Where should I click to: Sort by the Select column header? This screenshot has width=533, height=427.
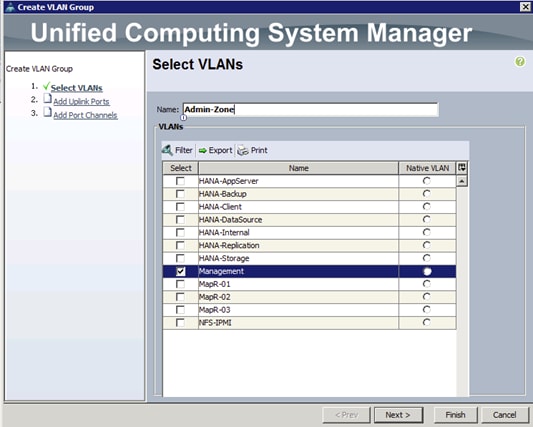click(x=180, y=168)
